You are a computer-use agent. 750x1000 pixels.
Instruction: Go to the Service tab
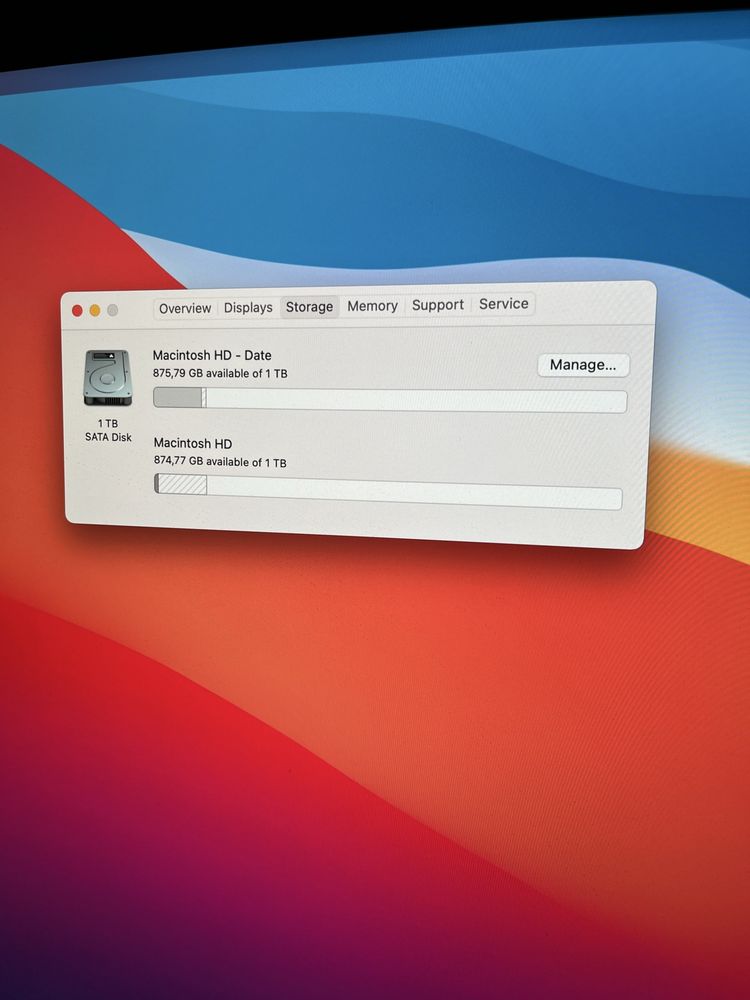pyautogui.click(x=504, y=304)
